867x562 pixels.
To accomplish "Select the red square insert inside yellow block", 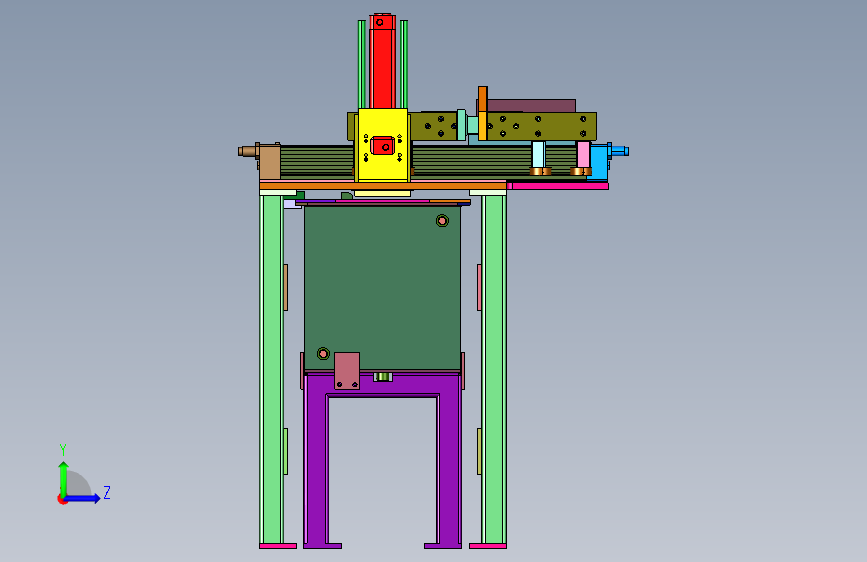I will click(383, 145).
